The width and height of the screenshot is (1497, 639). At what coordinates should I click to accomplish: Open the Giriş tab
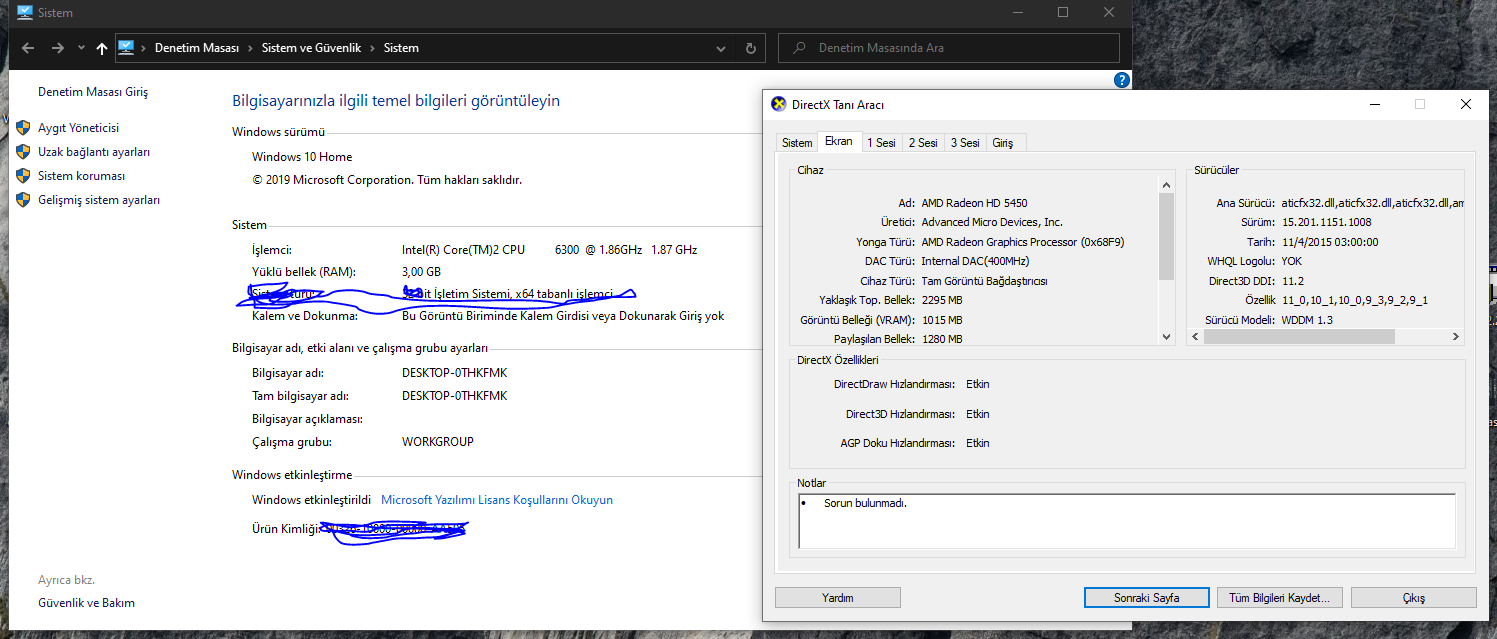(x=1002, y=143)
